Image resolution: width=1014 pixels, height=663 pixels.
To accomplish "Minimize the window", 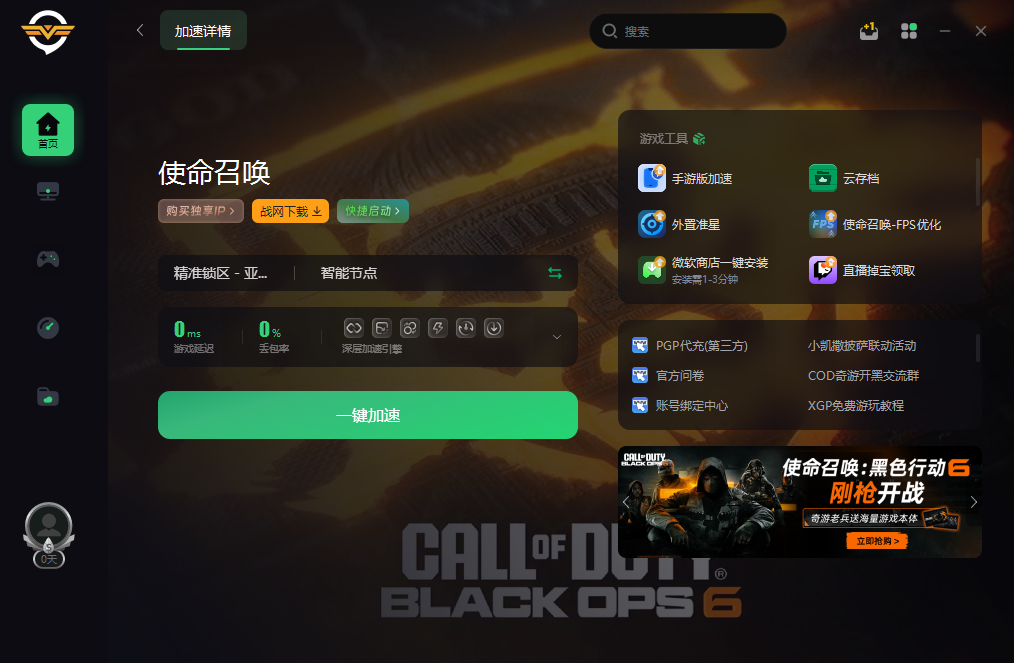I will coord(945,30).
